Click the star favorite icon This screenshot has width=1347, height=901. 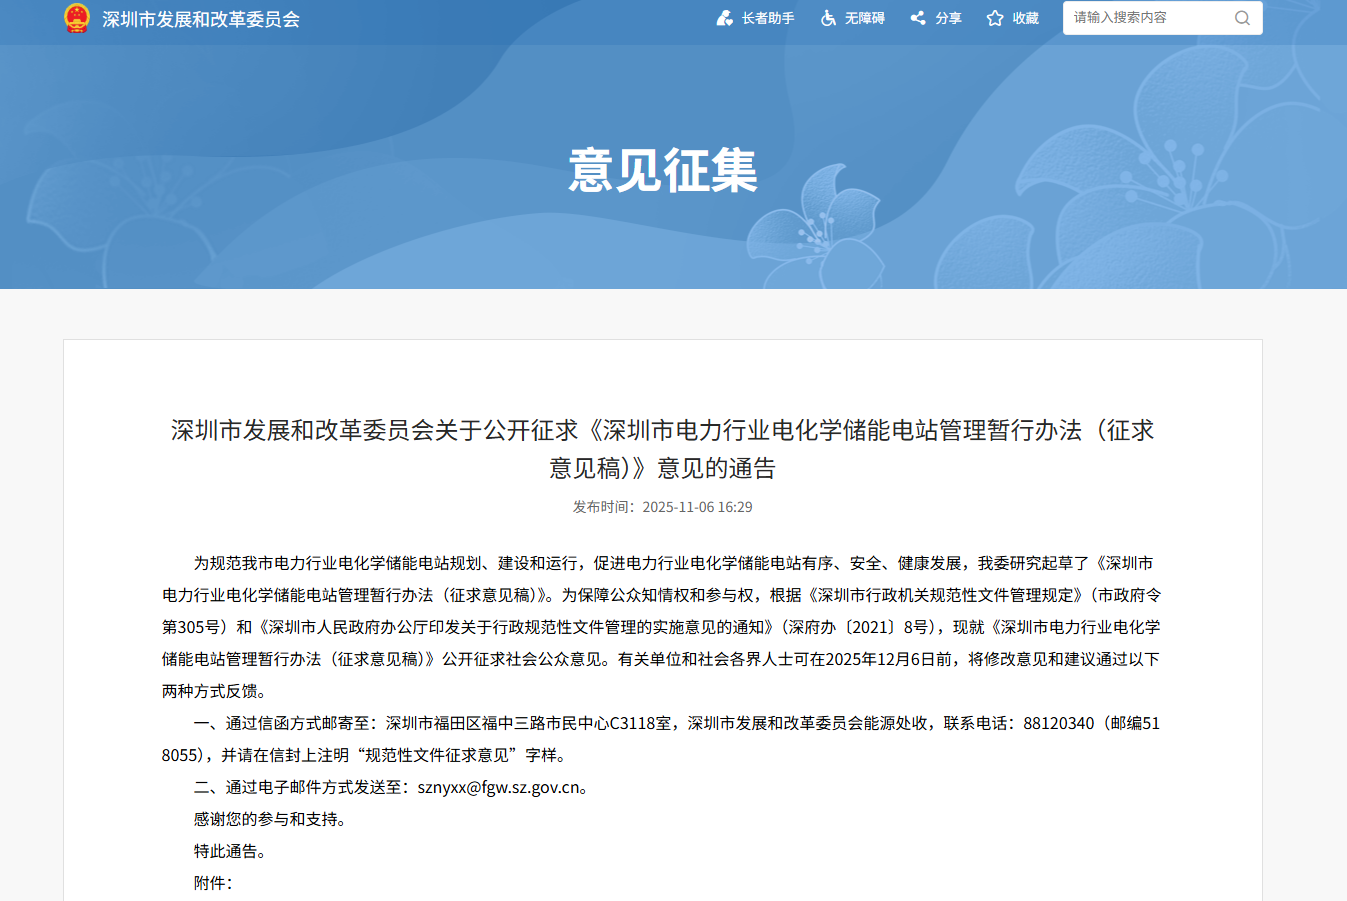tap(995, 18)
